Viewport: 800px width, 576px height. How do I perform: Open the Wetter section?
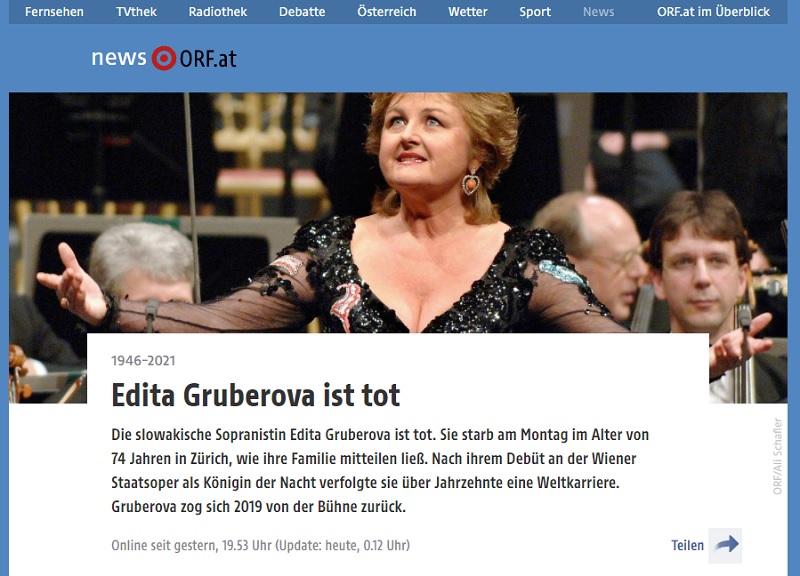point(468,11)
